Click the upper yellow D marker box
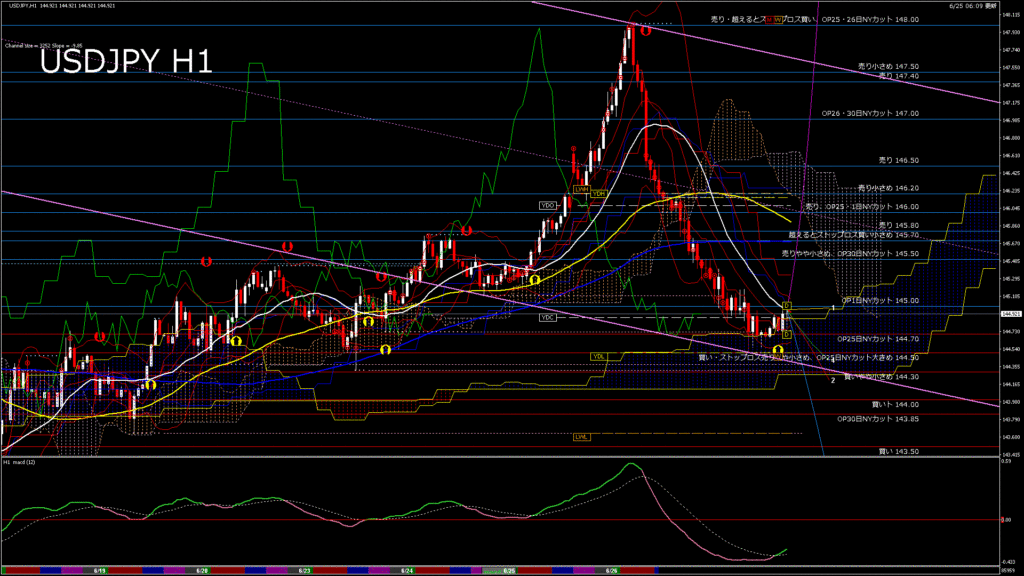1024x576 pixels. 787,306
